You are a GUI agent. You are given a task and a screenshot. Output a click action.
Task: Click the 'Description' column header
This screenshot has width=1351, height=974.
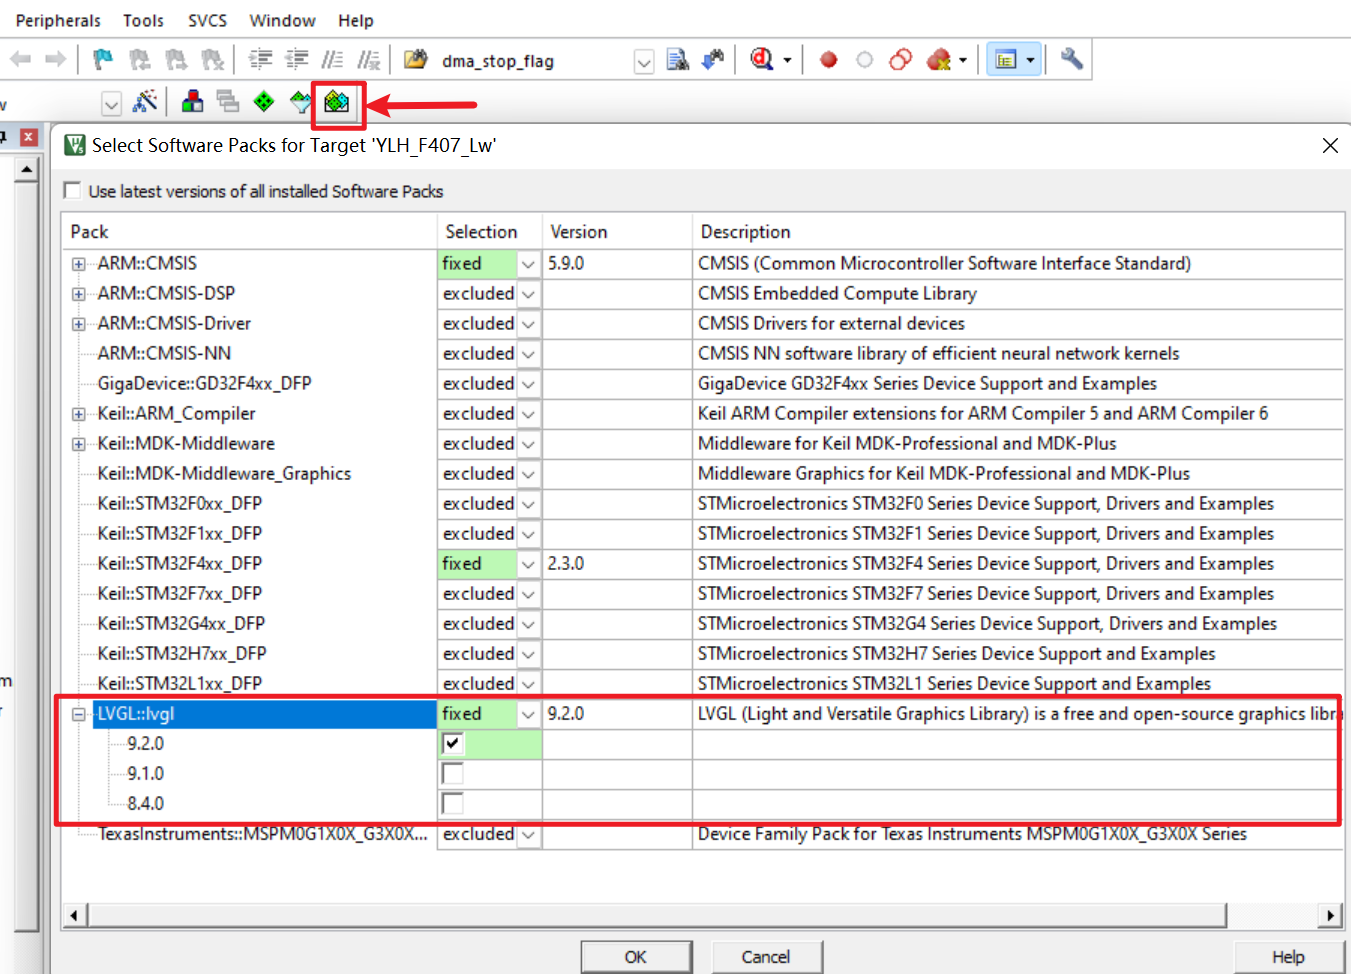pos(1017,231)
